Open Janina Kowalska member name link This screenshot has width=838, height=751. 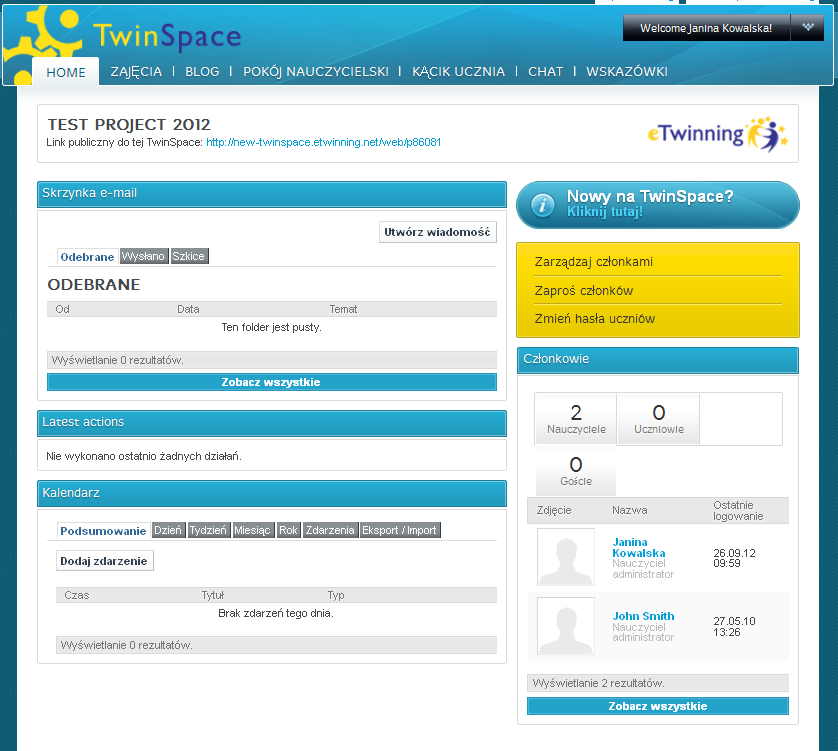point(639,548)
